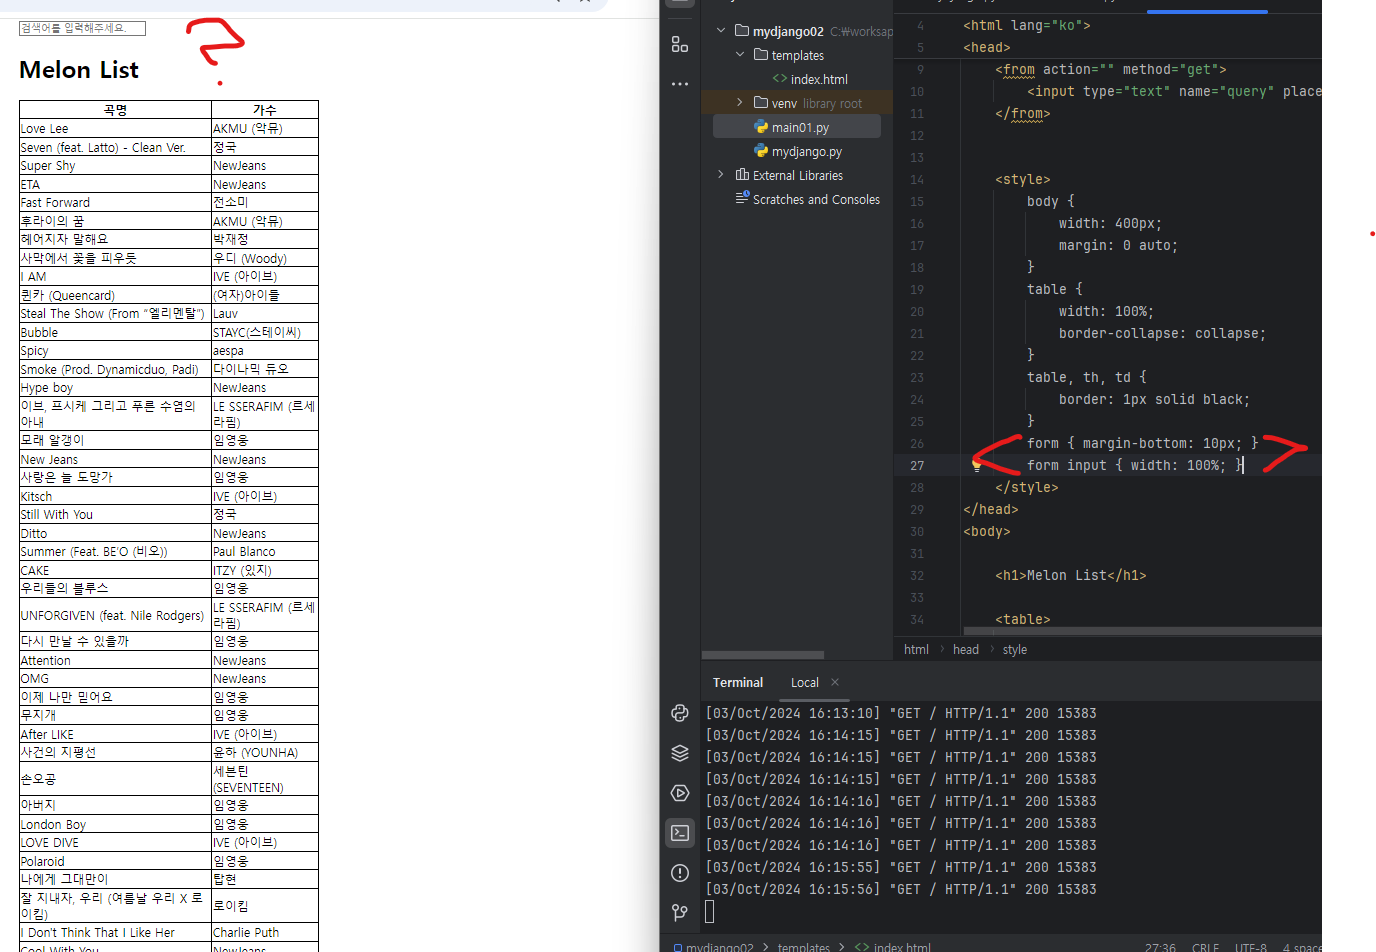
Task: Click the UTF-8 encoding status entry
Action: pyautogui.click(x=1251, y=947)
